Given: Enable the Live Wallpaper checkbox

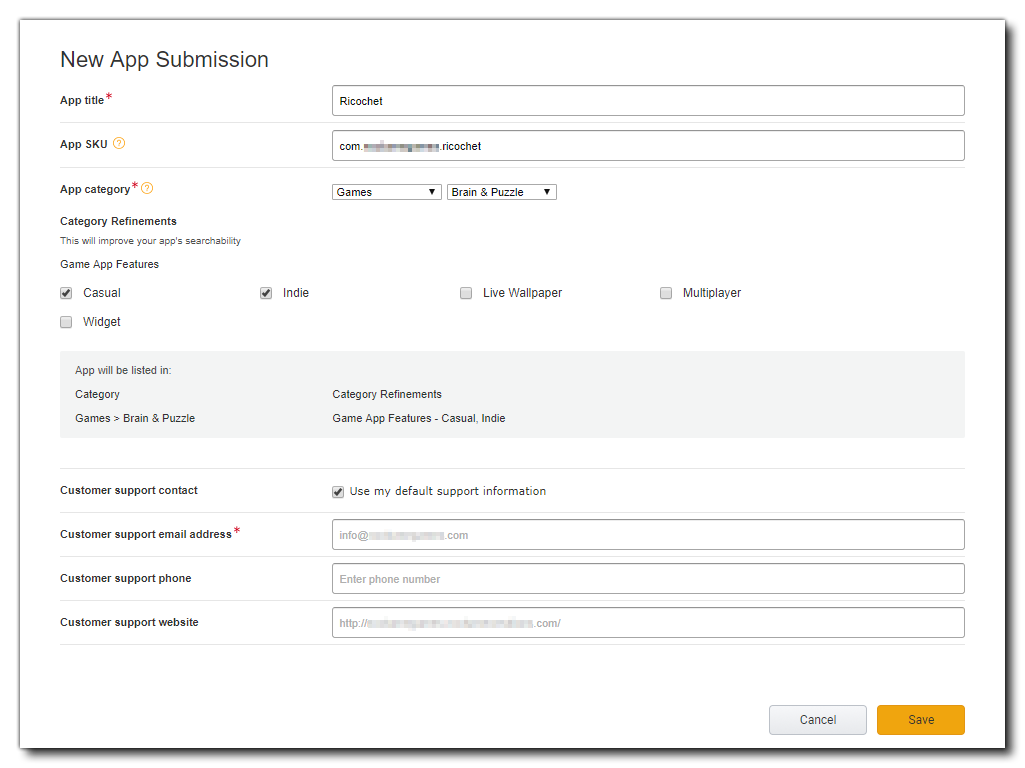Looking at the screenshot, I should tap(466, 293).
